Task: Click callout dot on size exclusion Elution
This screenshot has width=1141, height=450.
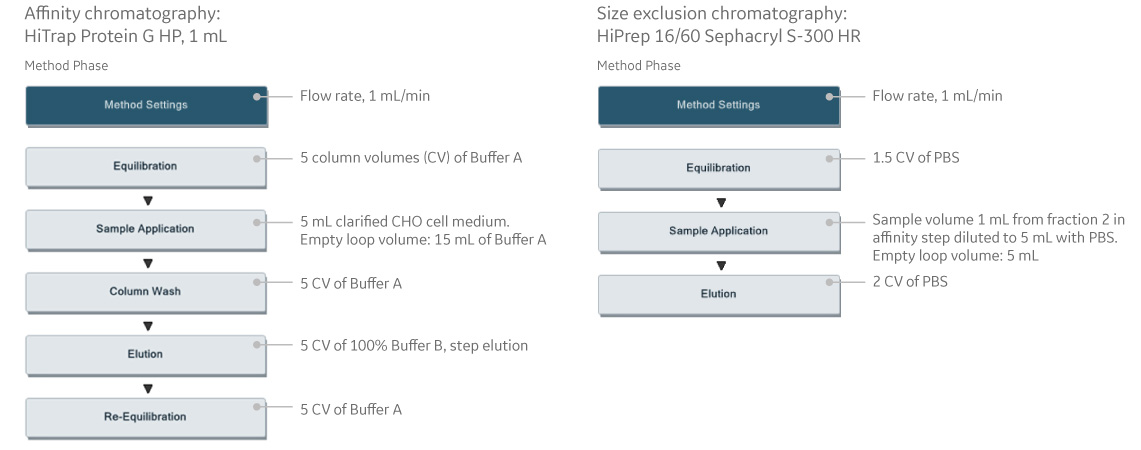Action: point(829,285)
